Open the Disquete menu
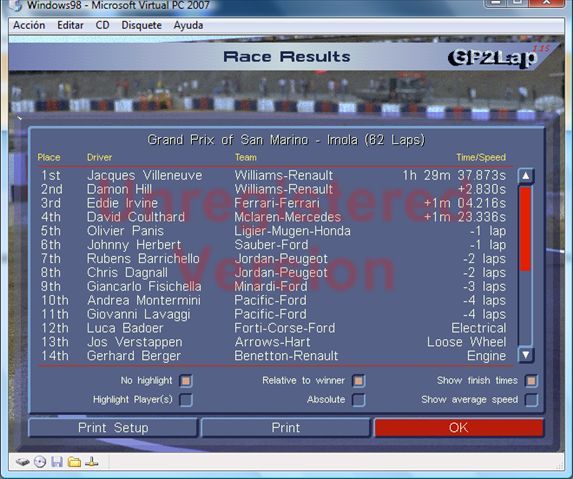 tap(141, 25)
